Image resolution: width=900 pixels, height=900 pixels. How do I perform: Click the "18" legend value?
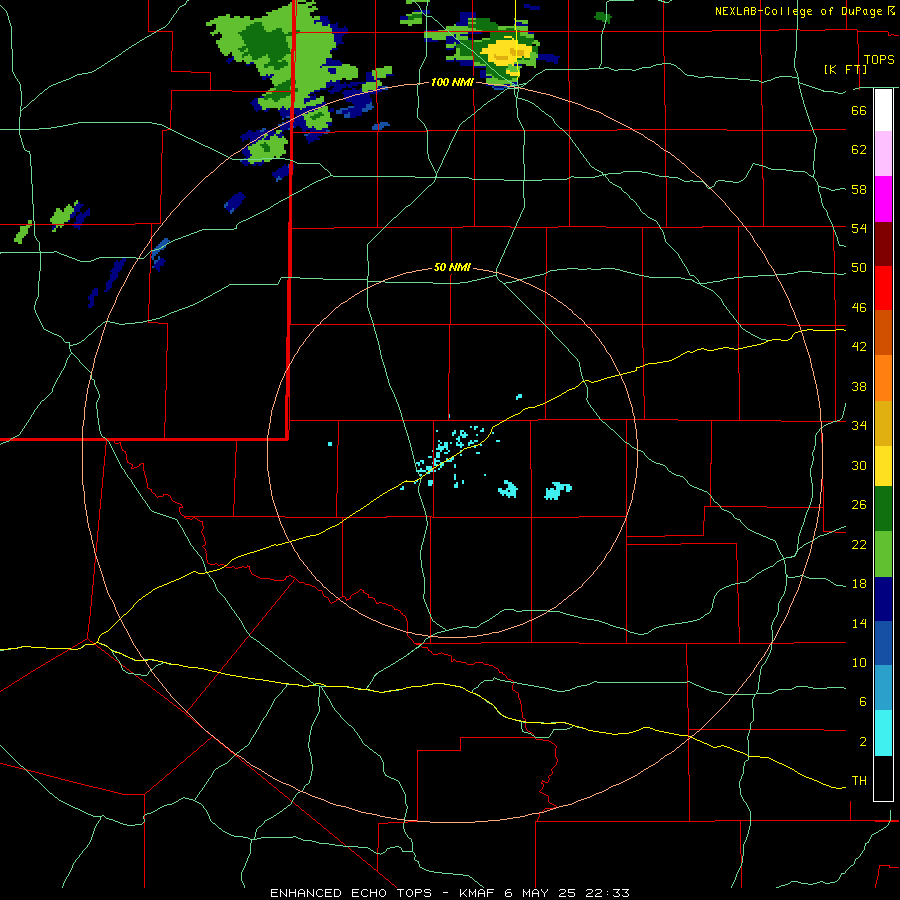[x=859, y=584]
